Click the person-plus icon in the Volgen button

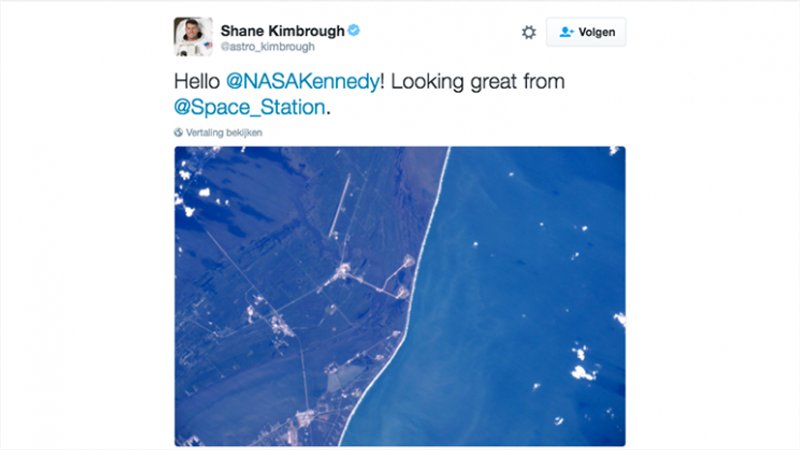point(566,32)
